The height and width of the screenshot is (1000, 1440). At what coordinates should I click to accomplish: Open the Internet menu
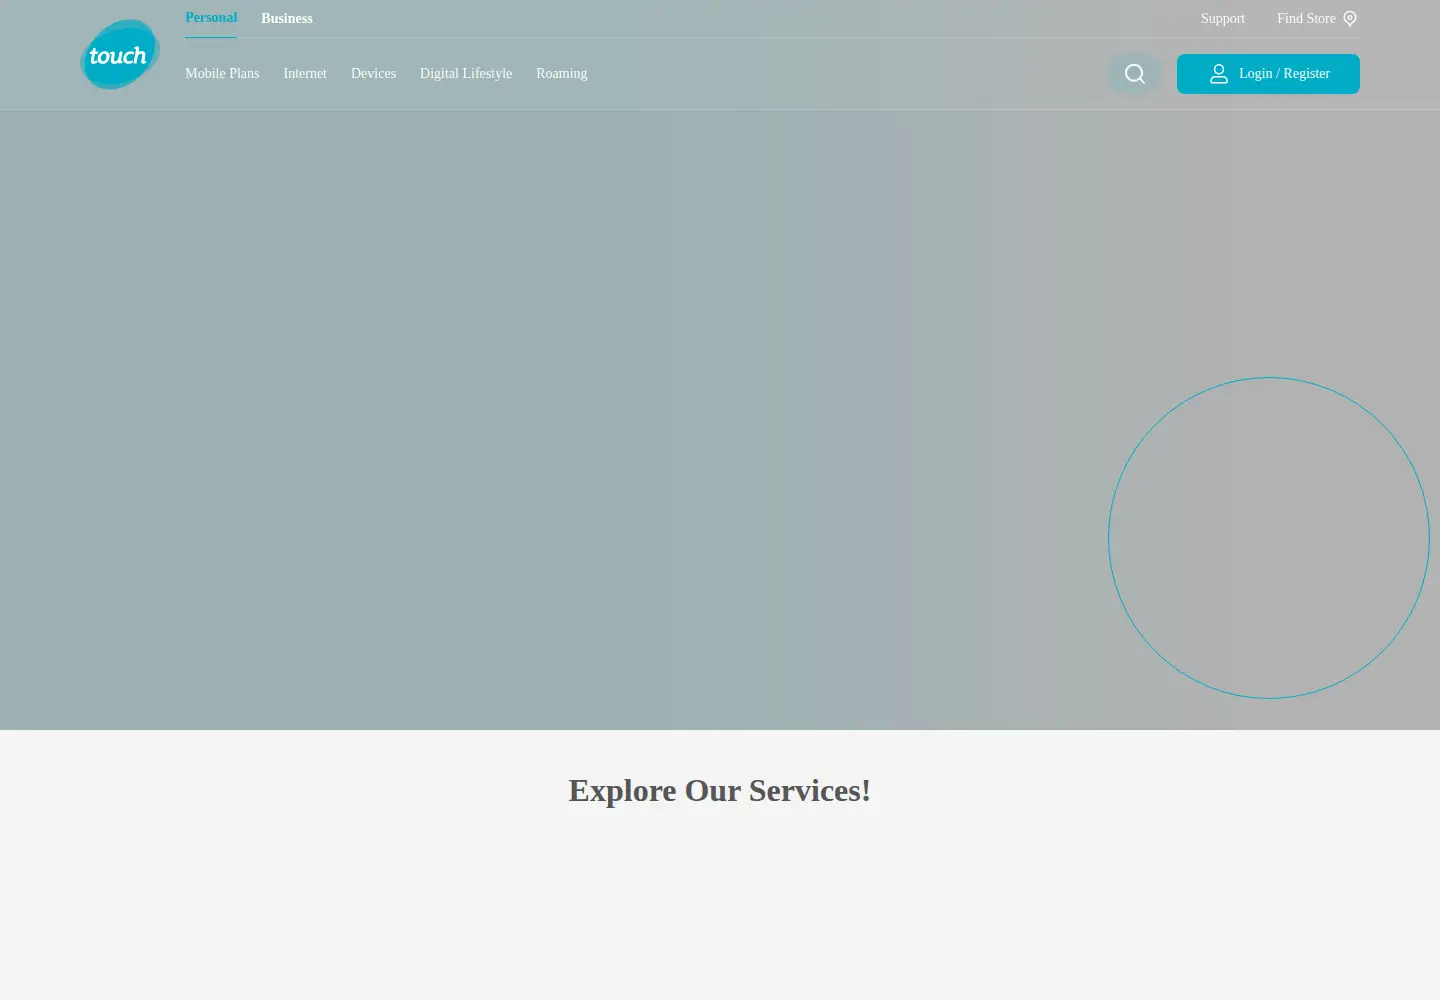pos(305,74)
